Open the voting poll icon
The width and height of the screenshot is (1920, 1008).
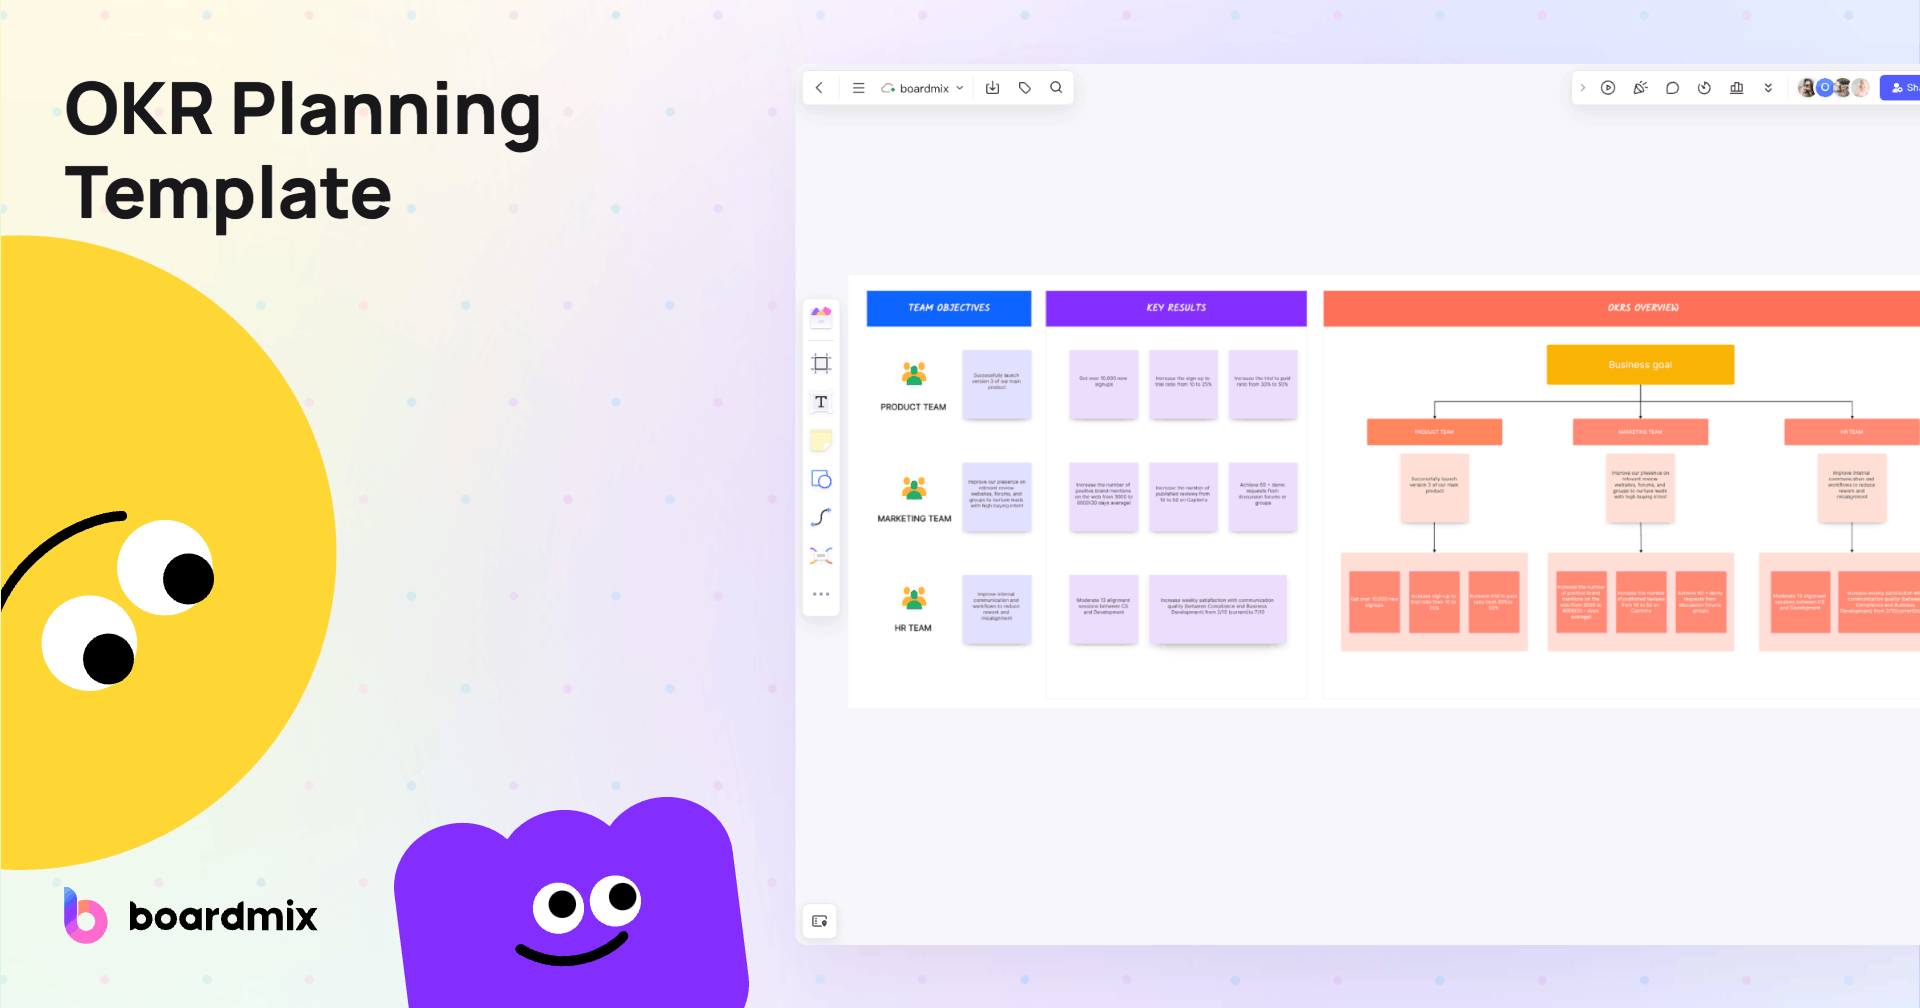(x=1736, y=88)
